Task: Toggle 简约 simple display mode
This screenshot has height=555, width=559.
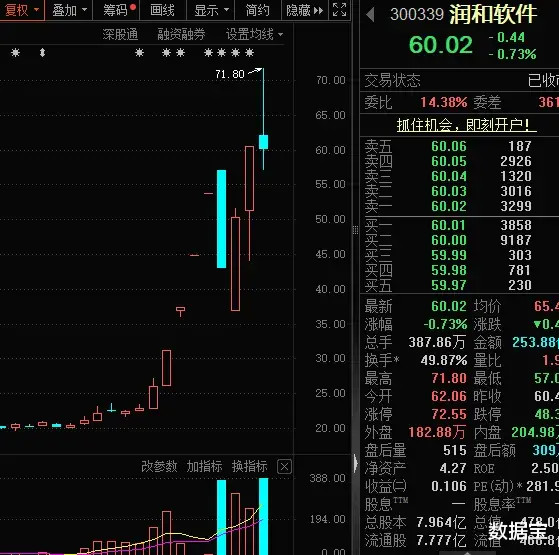Action: (x=257, y=10)
